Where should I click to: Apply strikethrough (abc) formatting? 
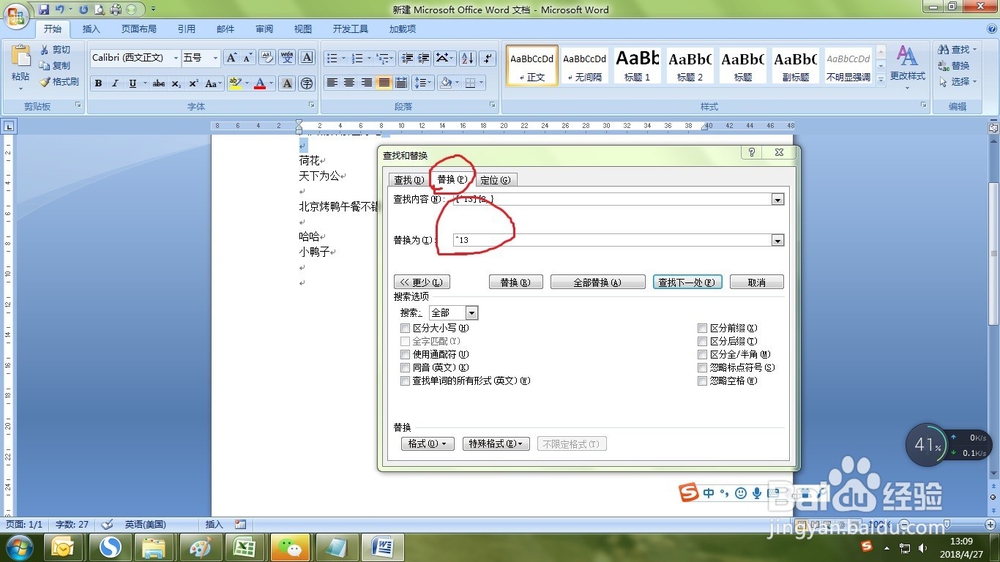tap(159, 83)
